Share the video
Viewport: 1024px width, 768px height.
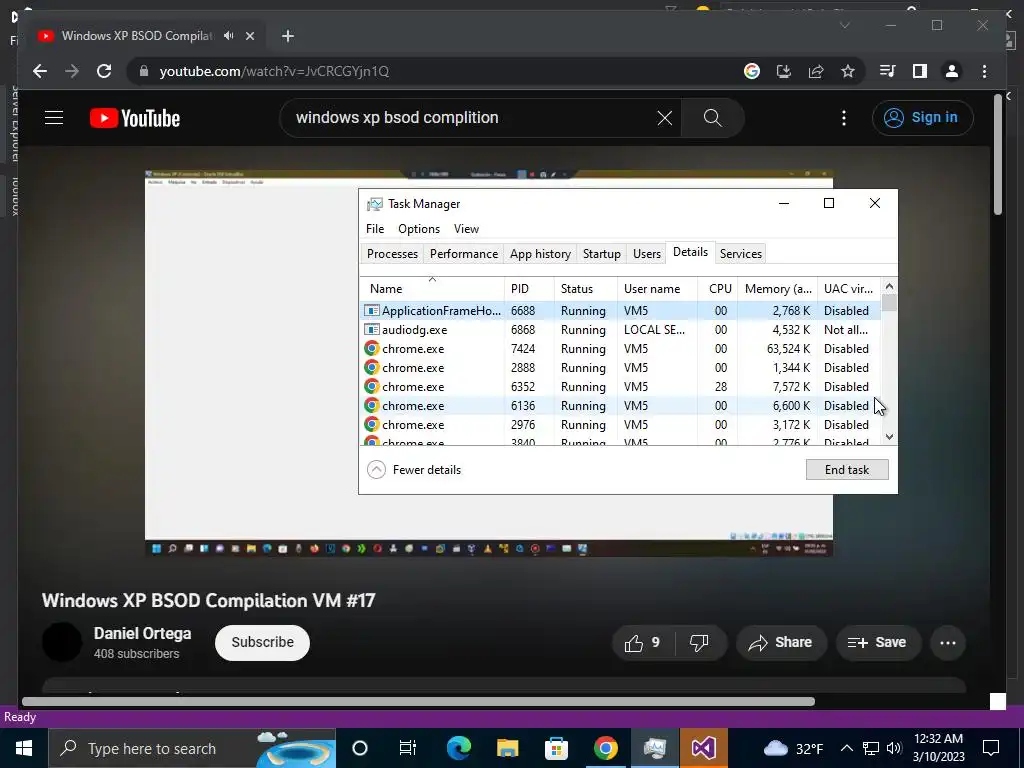click(781, 643)
